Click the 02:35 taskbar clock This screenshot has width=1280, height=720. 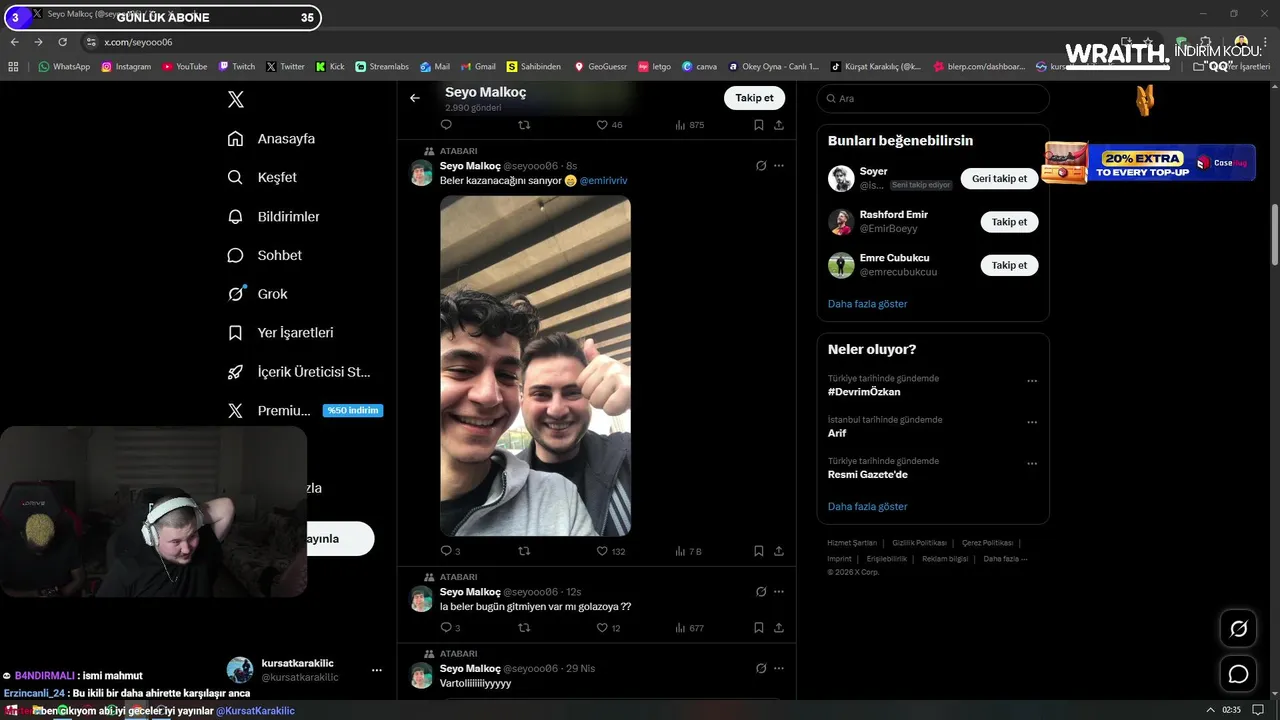[1231, 710]
